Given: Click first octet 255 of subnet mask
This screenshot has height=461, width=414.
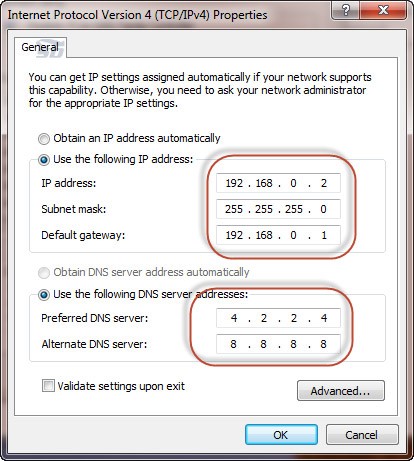Looking at the screenshot, I should pyautogui.click(x=234, y=209).
